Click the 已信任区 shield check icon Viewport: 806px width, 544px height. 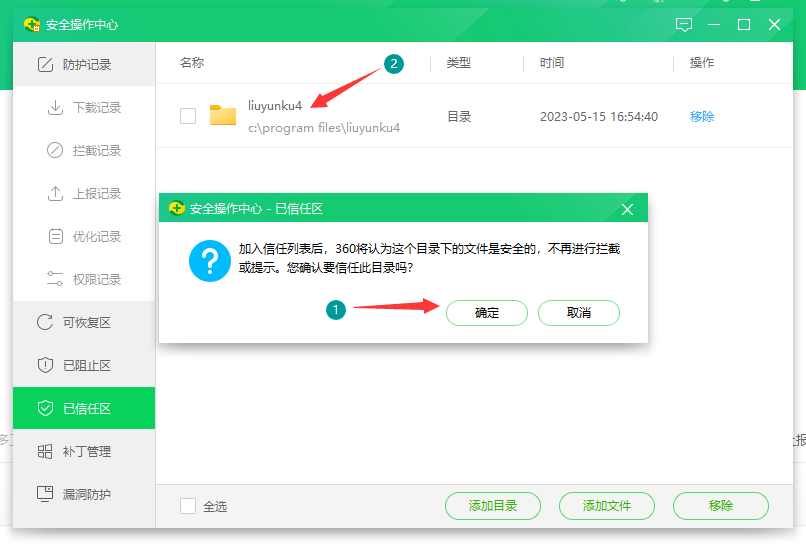pyautogui.click(x=45, y=408)
